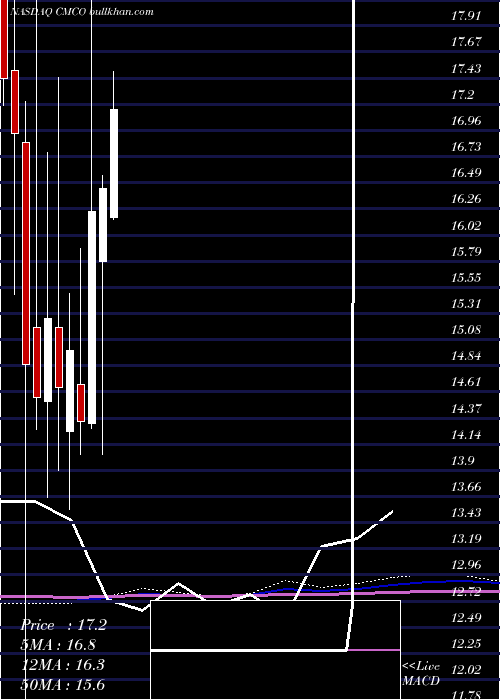Click the 12MA : 16.3 readout
This screenshot has width=500, height=700.
click(x=63, y=665)
